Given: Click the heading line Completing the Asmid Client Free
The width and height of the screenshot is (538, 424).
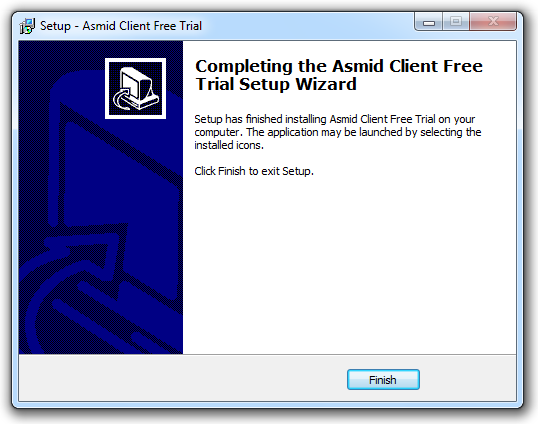Looking at the screenshot, I should [339, 67].
